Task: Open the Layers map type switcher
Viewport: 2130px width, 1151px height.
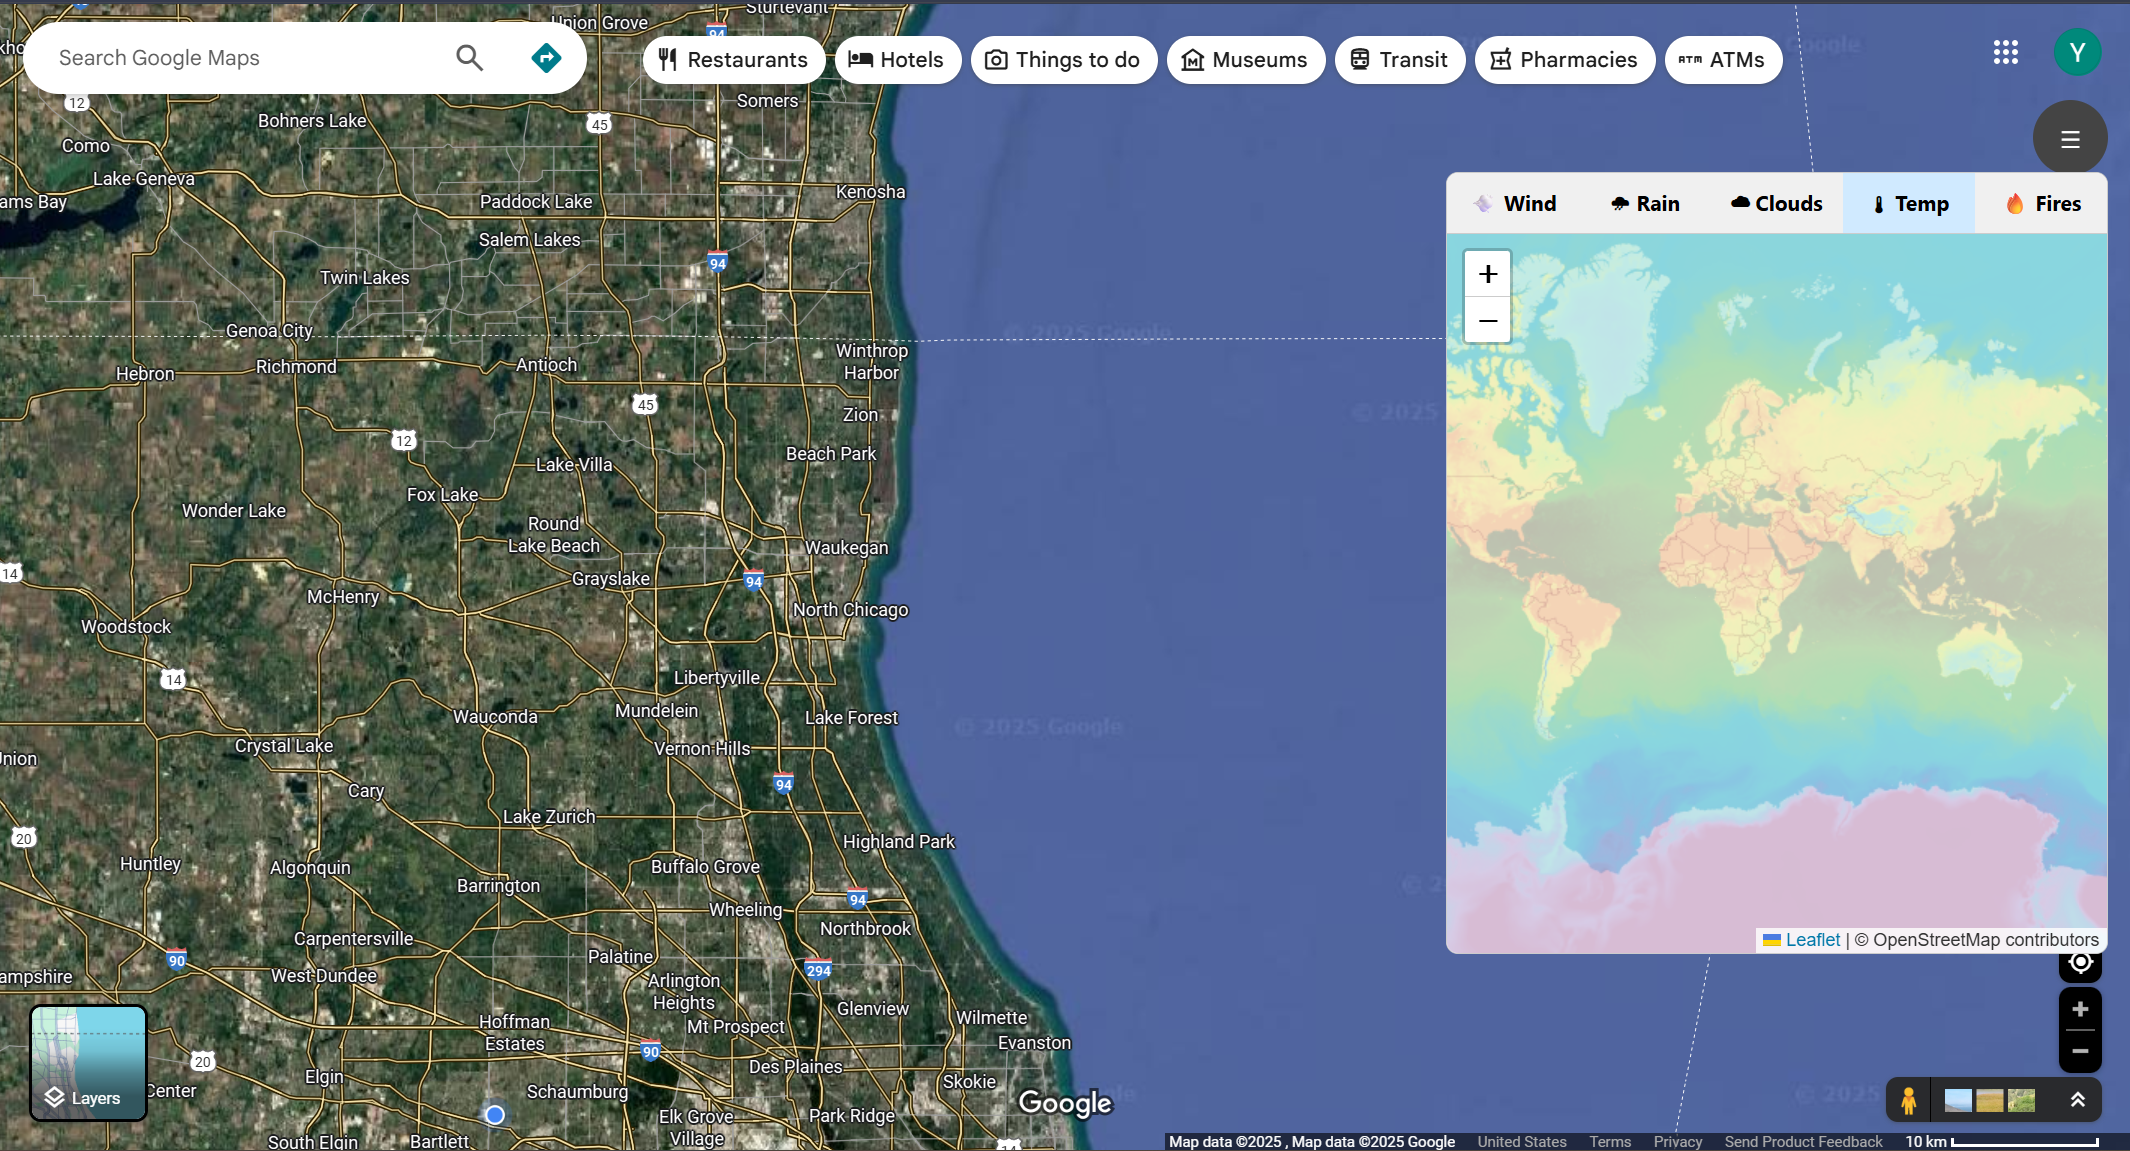Action: point(89,1063)
